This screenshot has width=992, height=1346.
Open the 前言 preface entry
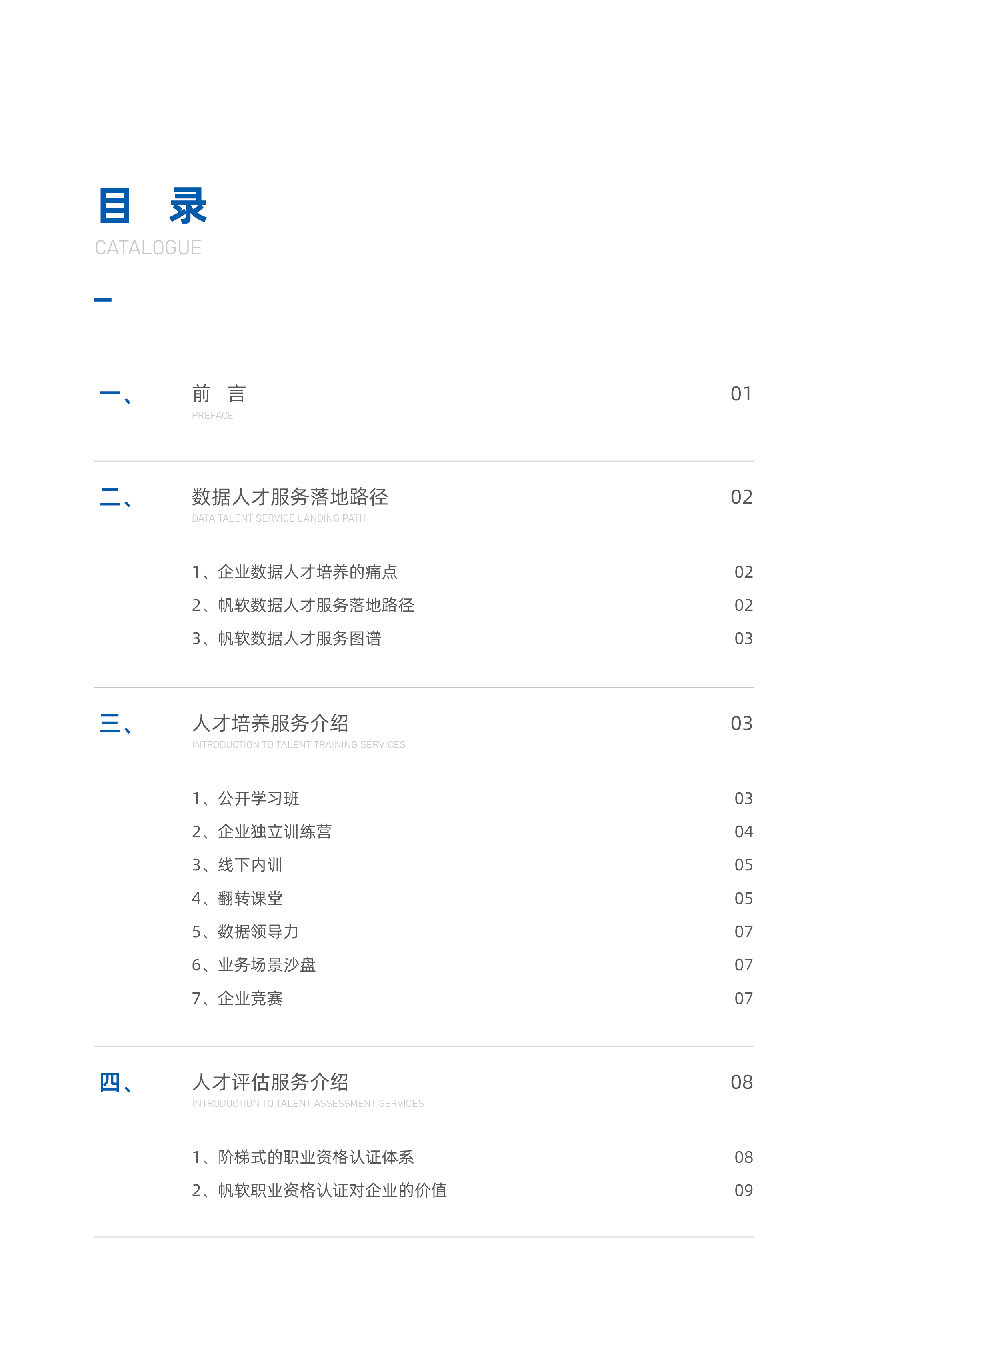click(x=219, y=394)
